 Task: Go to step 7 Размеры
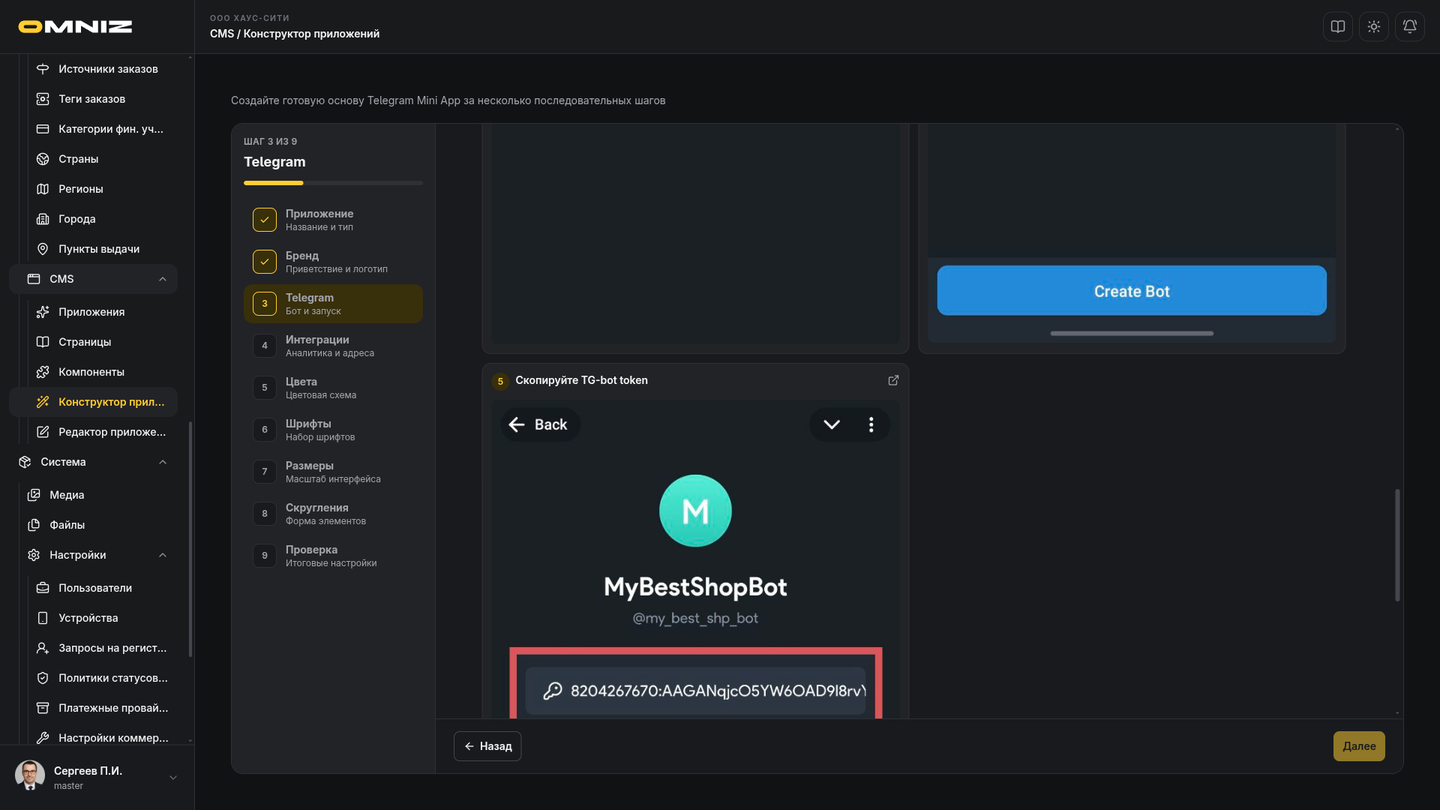coord(333,472)
